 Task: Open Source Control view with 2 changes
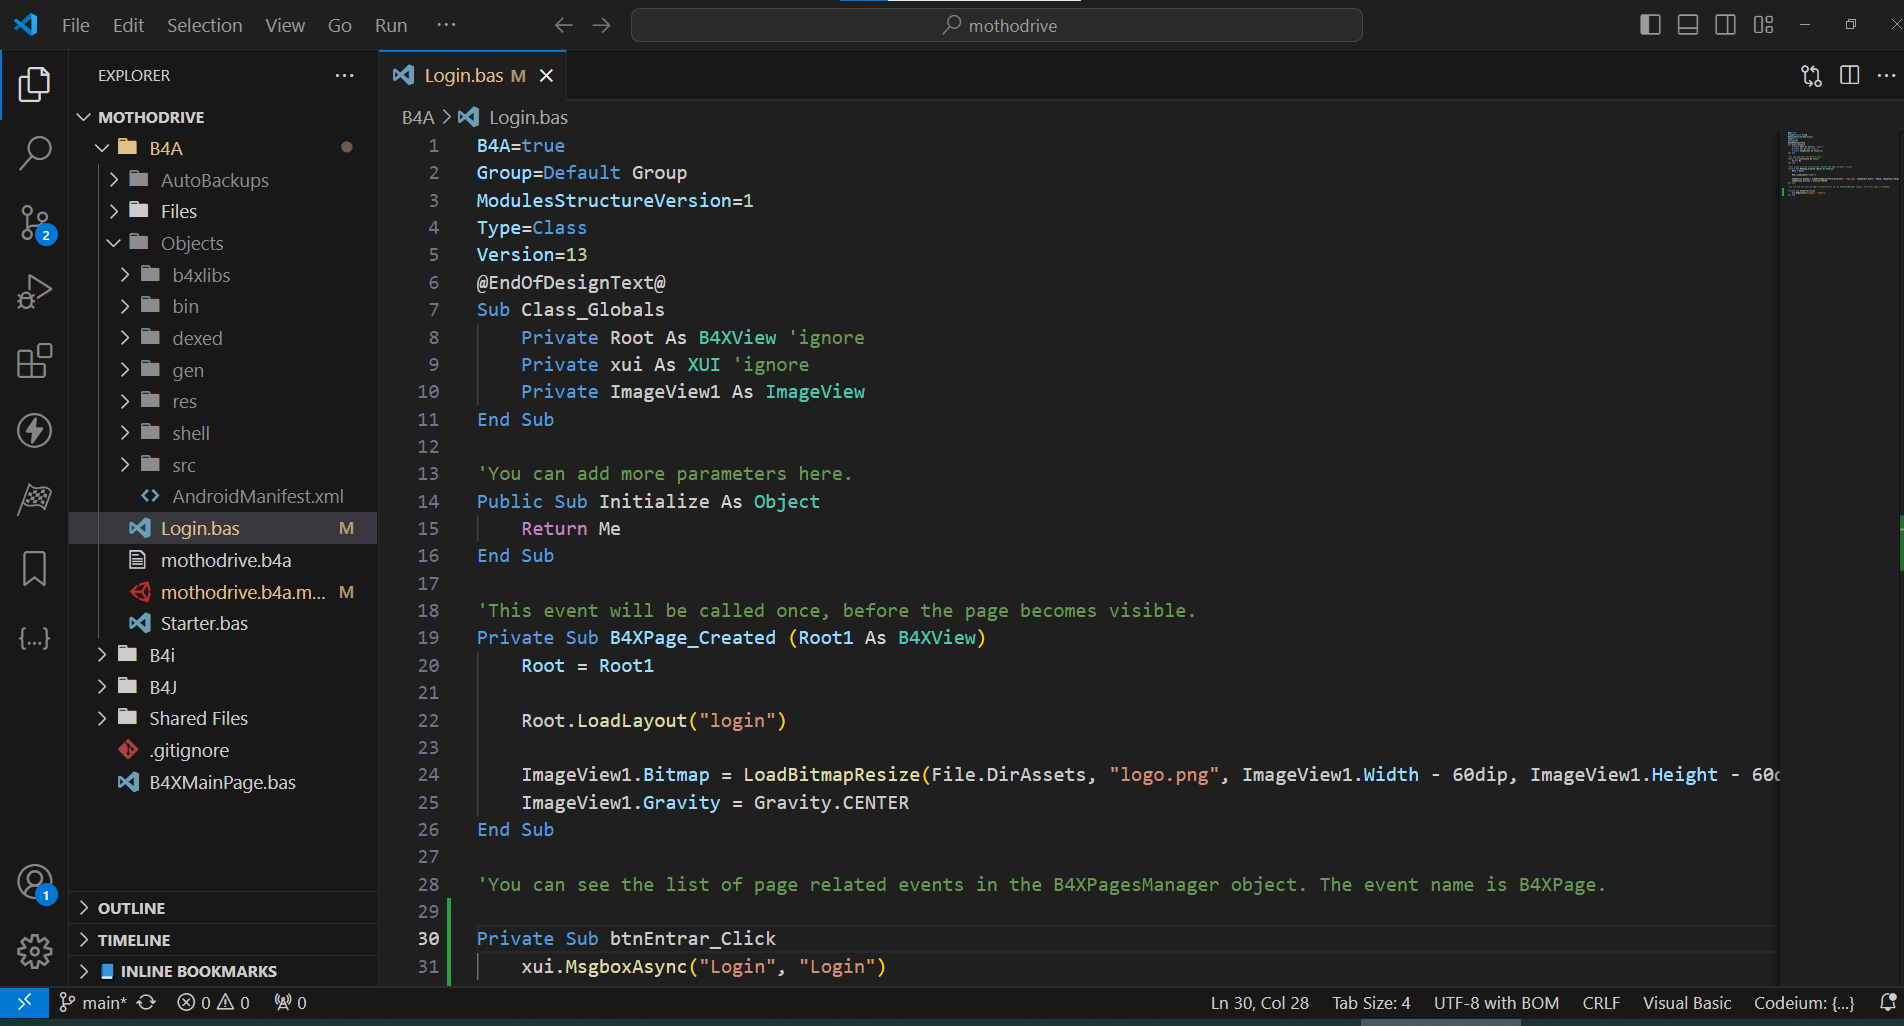point(34,223)
